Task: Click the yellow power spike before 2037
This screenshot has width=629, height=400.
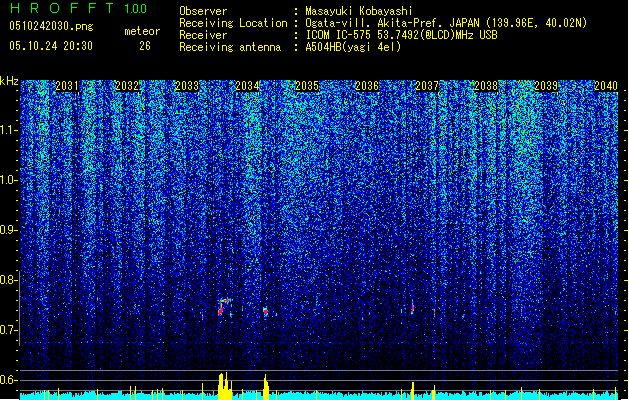Action: tap(412, 391)
